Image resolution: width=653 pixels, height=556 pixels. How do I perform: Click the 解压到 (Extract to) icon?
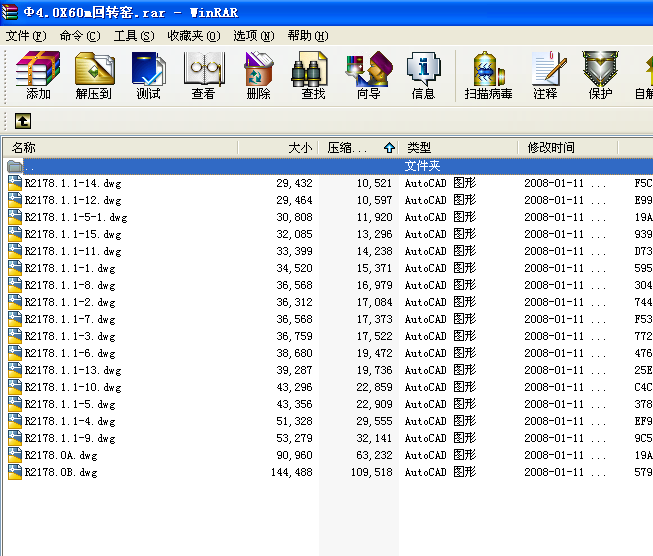[x=94, y=75]
